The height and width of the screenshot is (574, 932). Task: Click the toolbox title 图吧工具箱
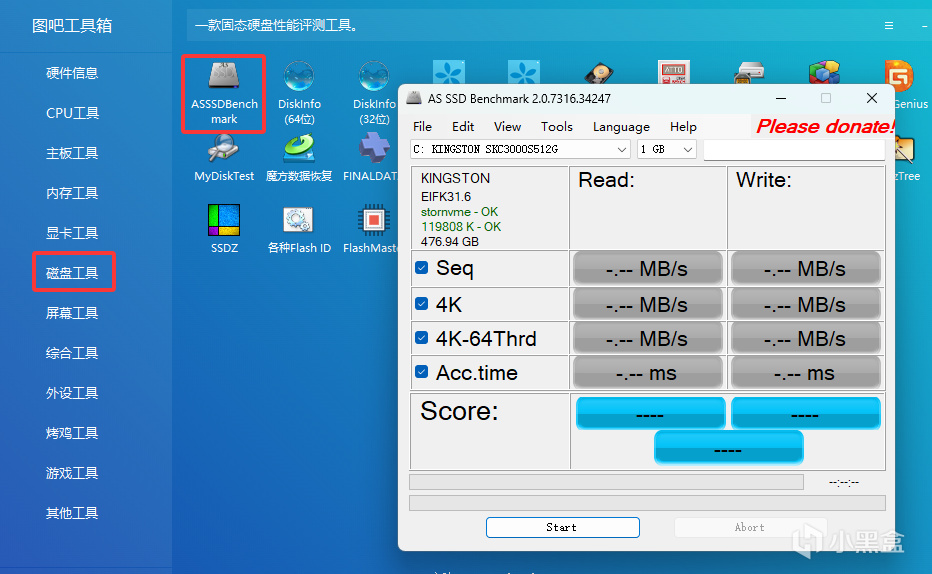[x=72, y=26]
